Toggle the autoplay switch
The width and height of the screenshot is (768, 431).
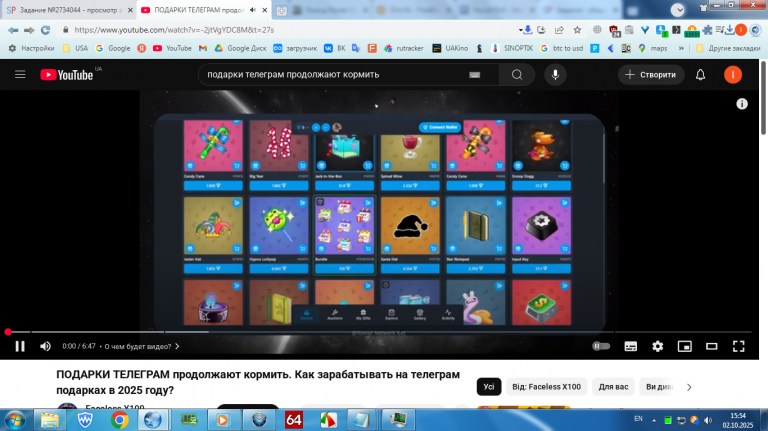[601, 346]
